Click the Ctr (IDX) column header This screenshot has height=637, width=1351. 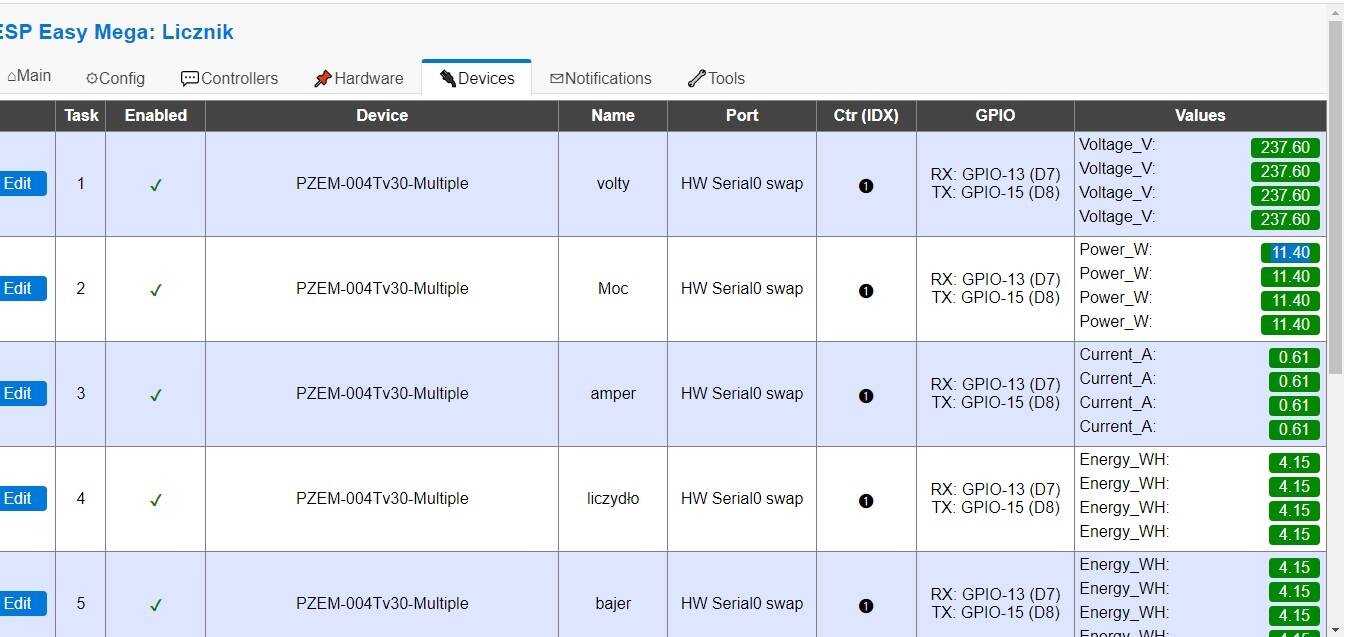(866, 116)
